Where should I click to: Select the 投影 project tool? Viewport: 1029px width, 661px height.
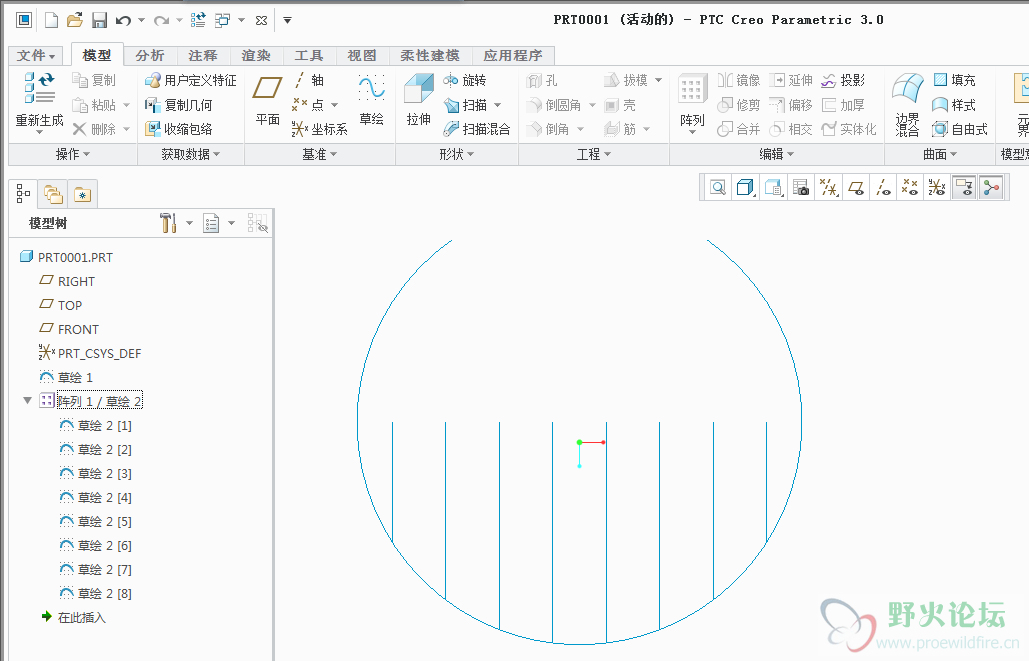[x=843, y=80]
